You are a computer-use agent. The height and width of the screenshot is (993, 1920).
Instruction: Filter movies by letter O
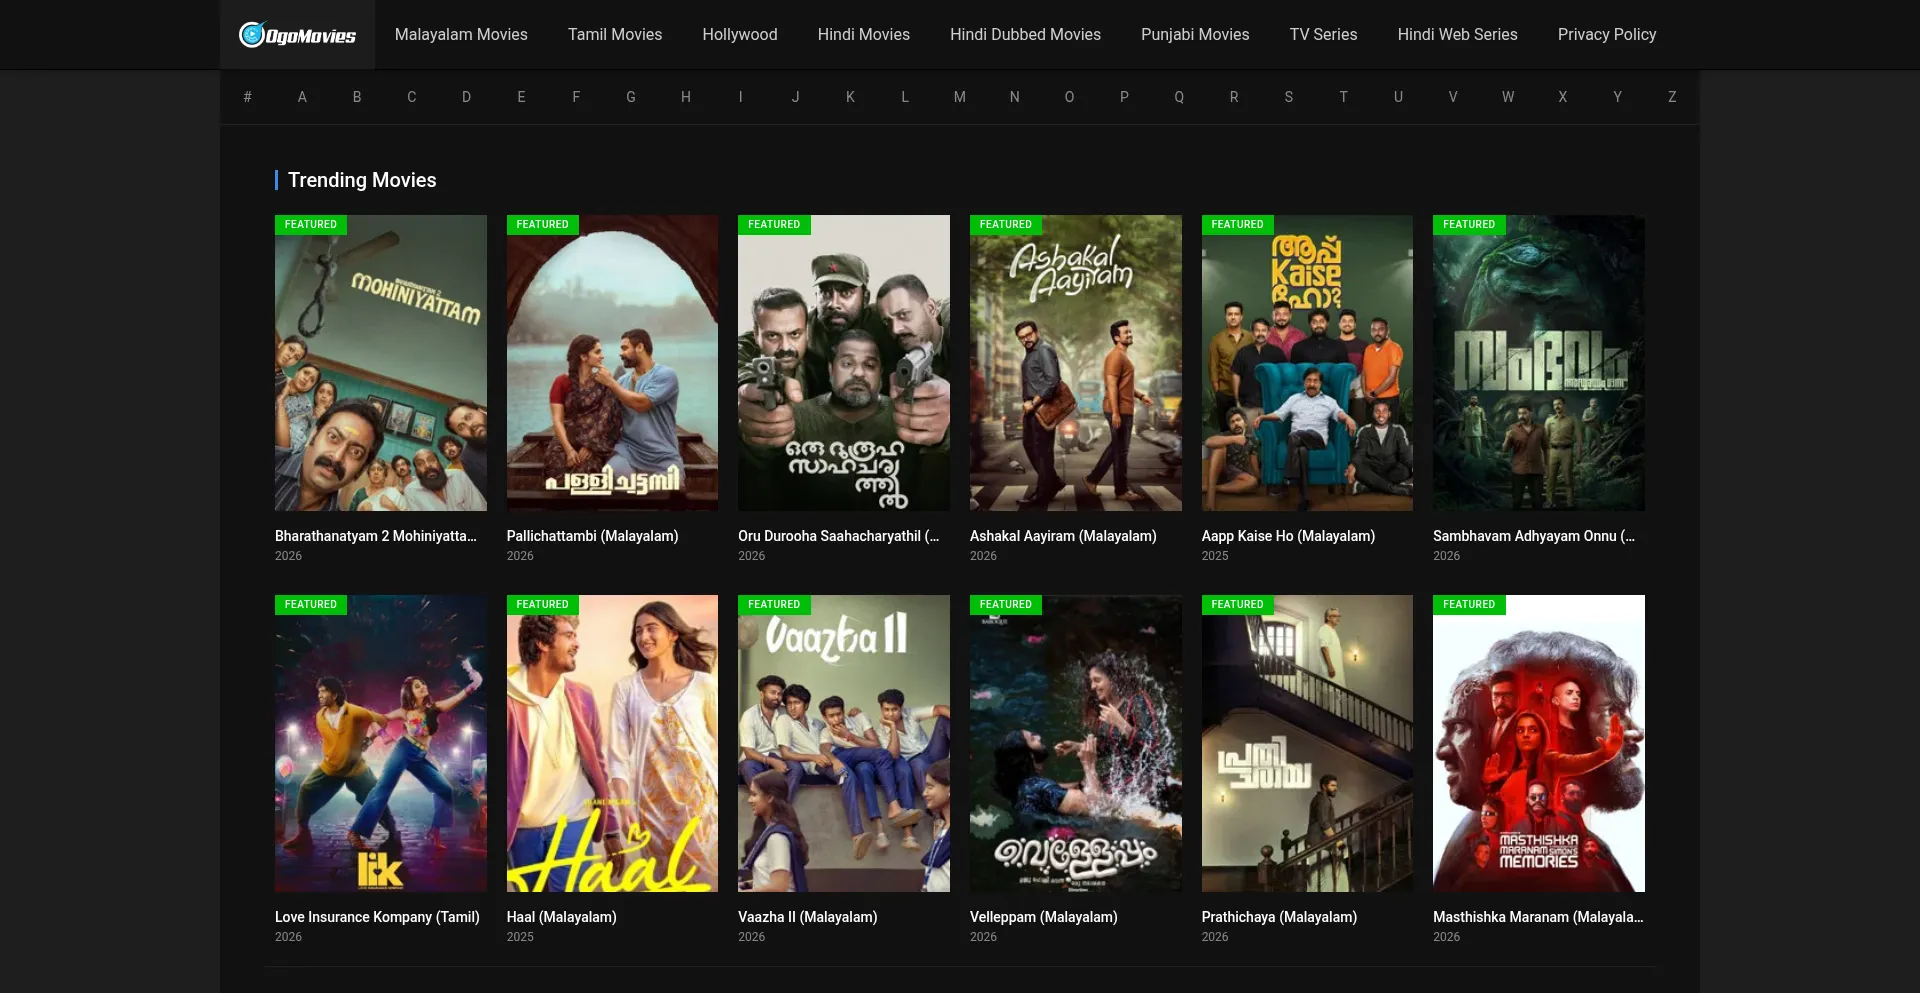tap(1069, 97)
